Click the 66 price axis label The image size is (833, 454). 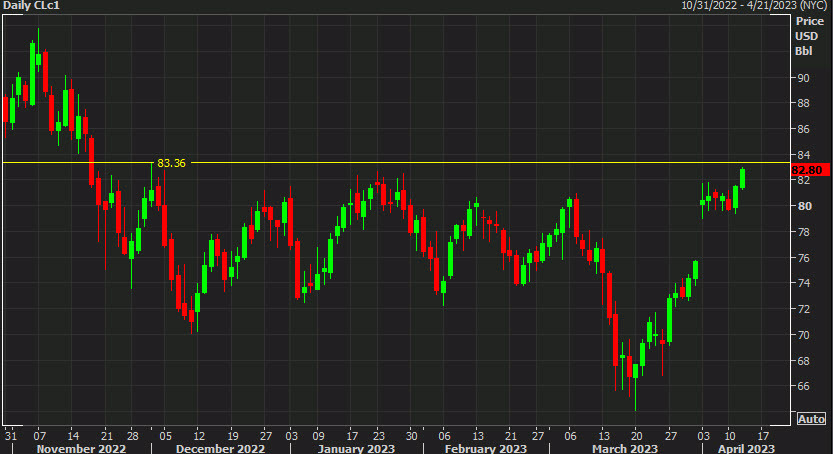pos(803,386)
